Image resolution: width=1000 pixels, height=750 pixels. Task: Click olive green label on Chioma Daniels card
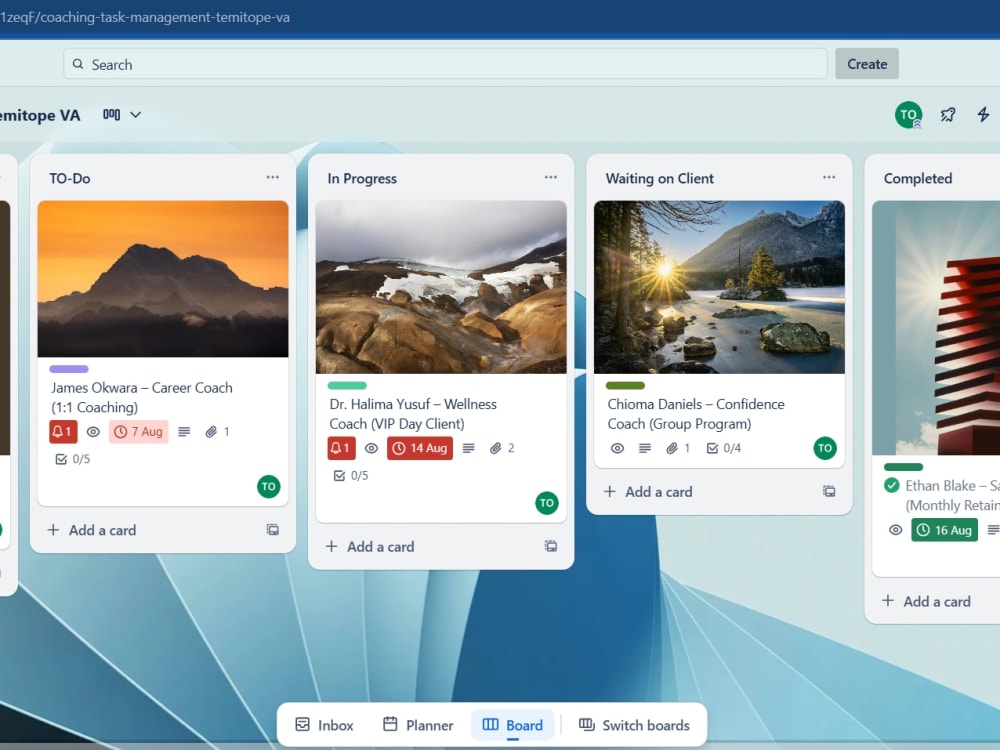pos(625,385)
